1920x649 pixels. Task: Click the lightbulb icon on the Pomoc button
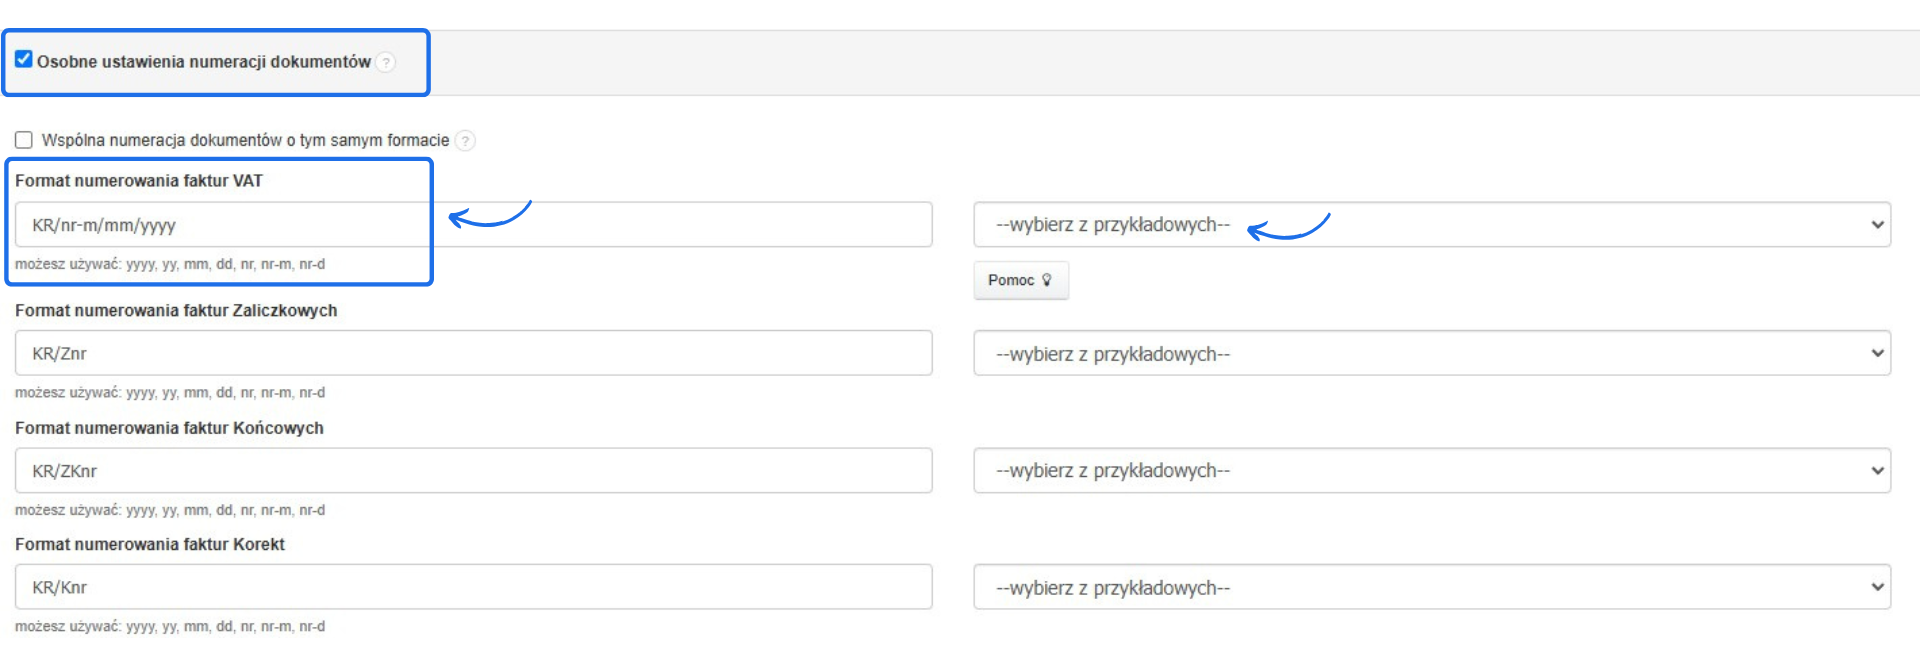[x=1046, y=280]
